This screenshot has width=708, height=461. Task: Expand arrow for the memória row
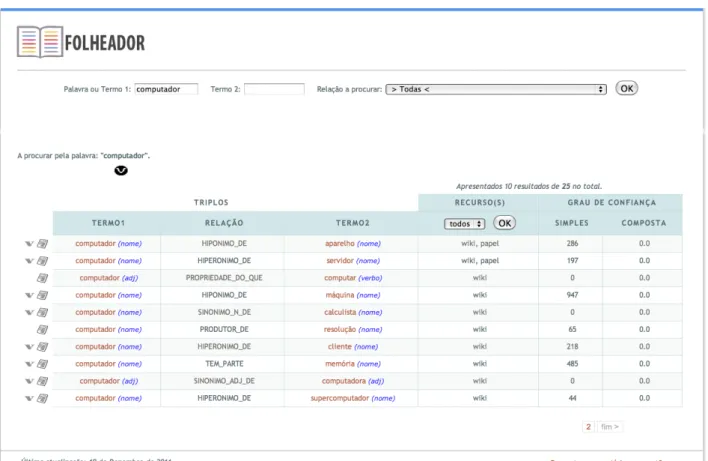(x=29, y=364)
